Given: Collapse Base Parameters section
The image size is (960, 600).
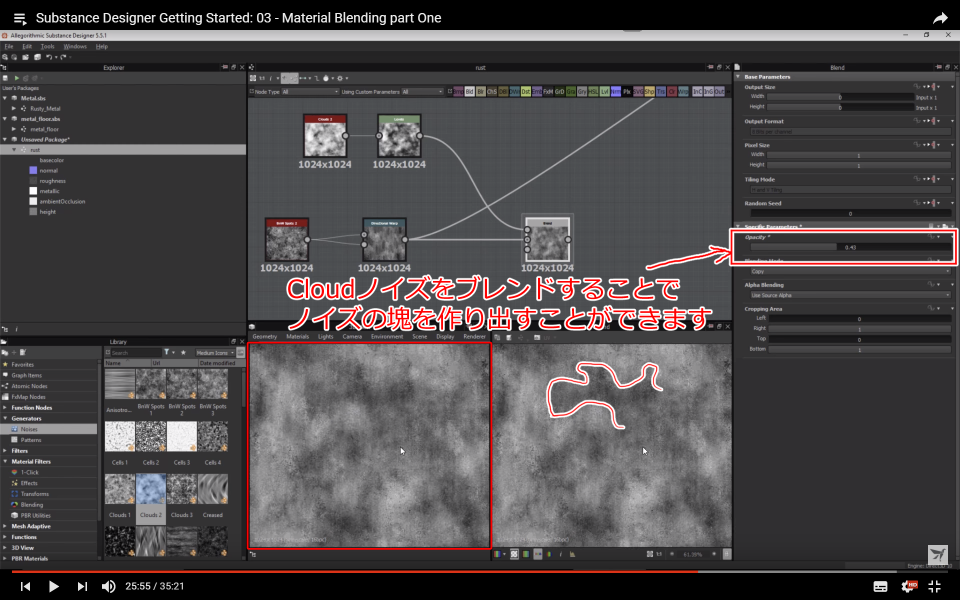Looking at the screenshot, I should click(x=738, y=77).
